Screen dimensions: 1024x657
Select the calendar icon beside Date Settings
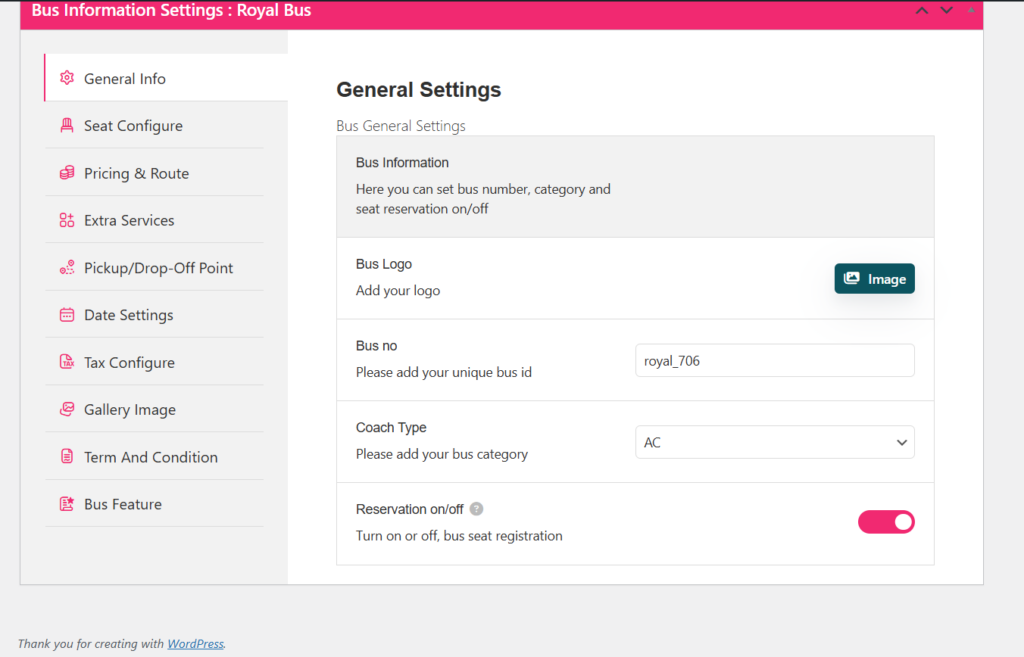point(67,314)
